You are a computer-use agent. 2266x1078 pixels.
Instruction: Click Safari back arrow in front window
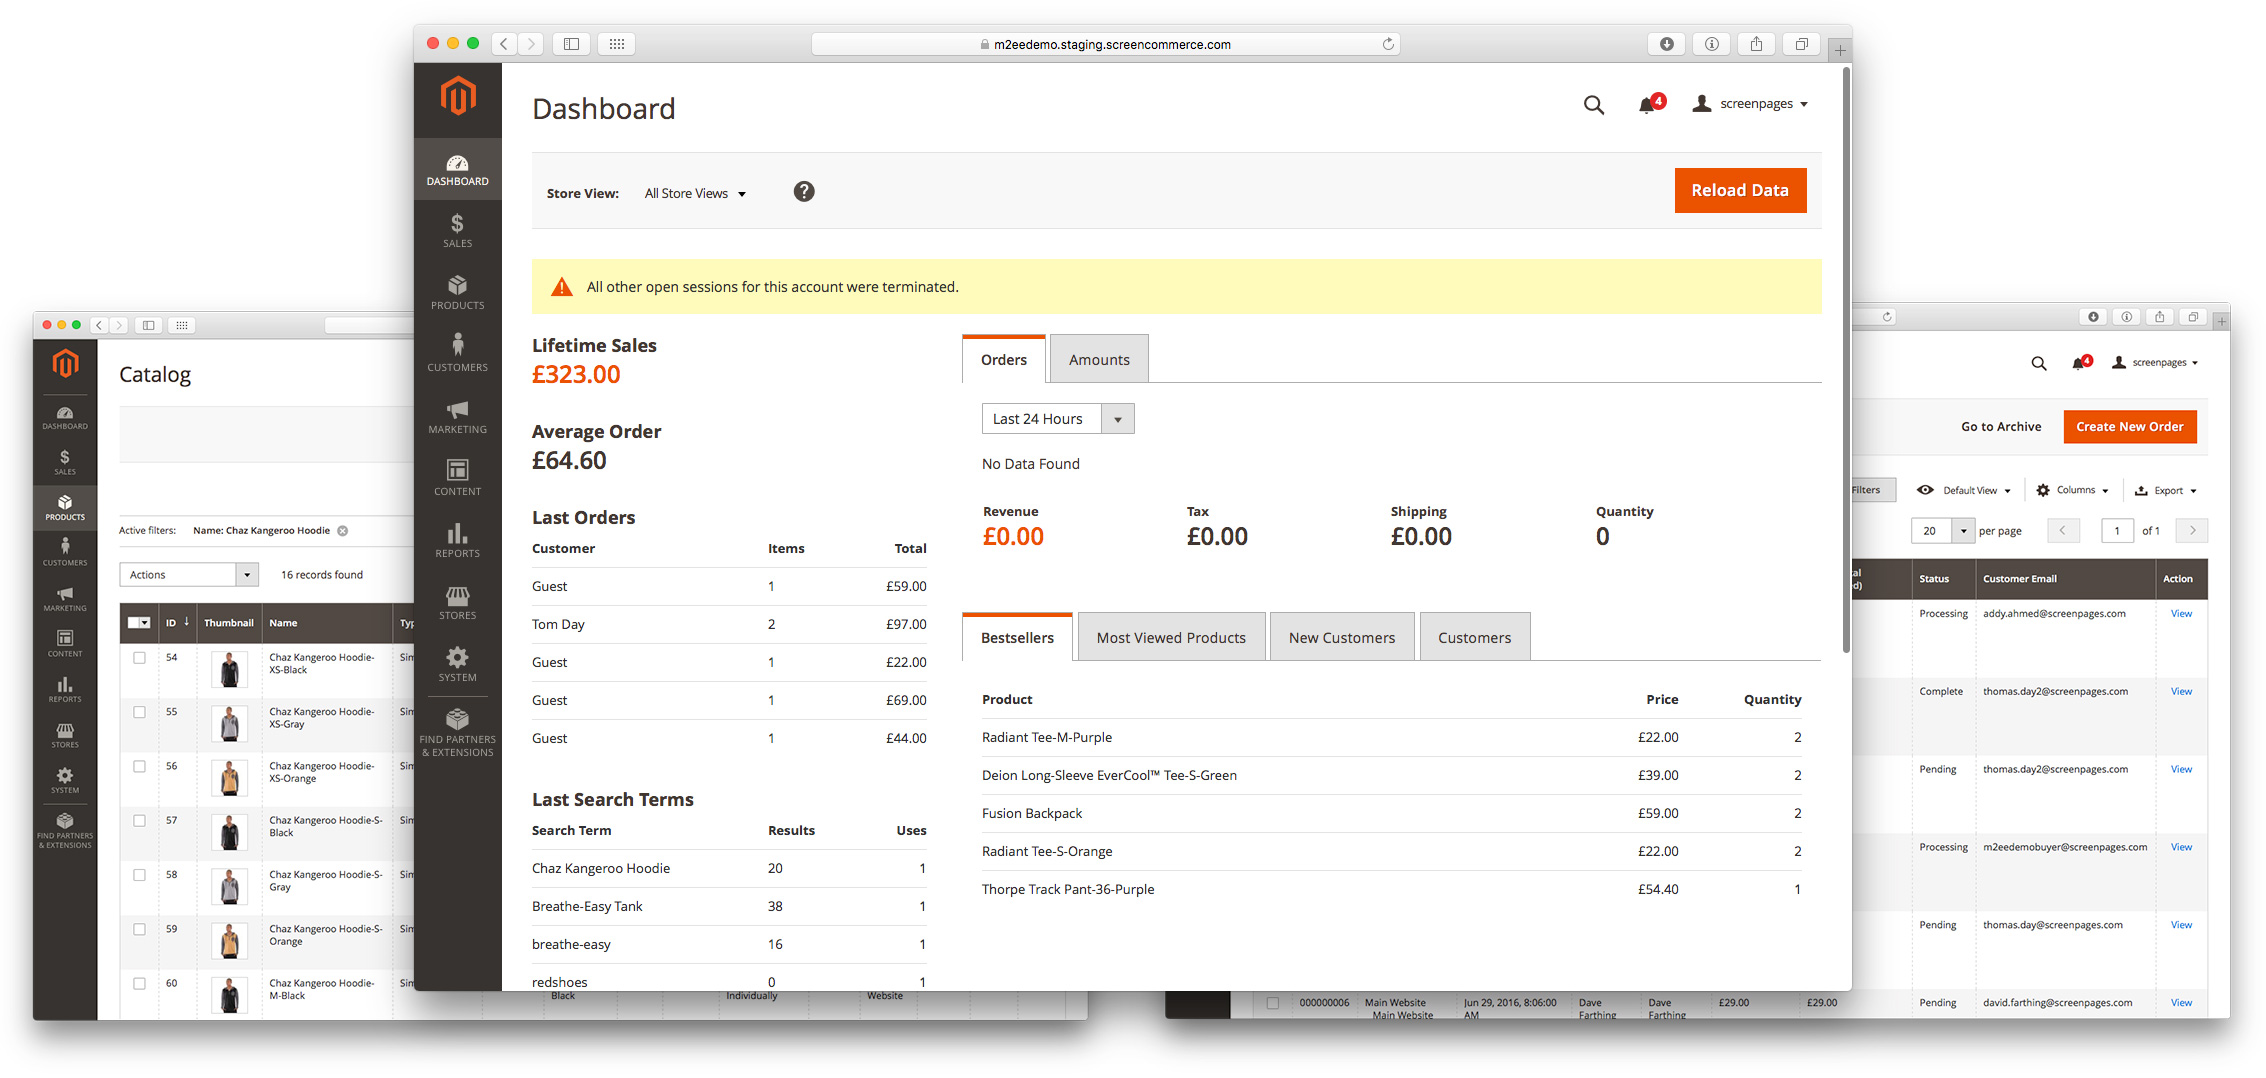click(504, 44)
